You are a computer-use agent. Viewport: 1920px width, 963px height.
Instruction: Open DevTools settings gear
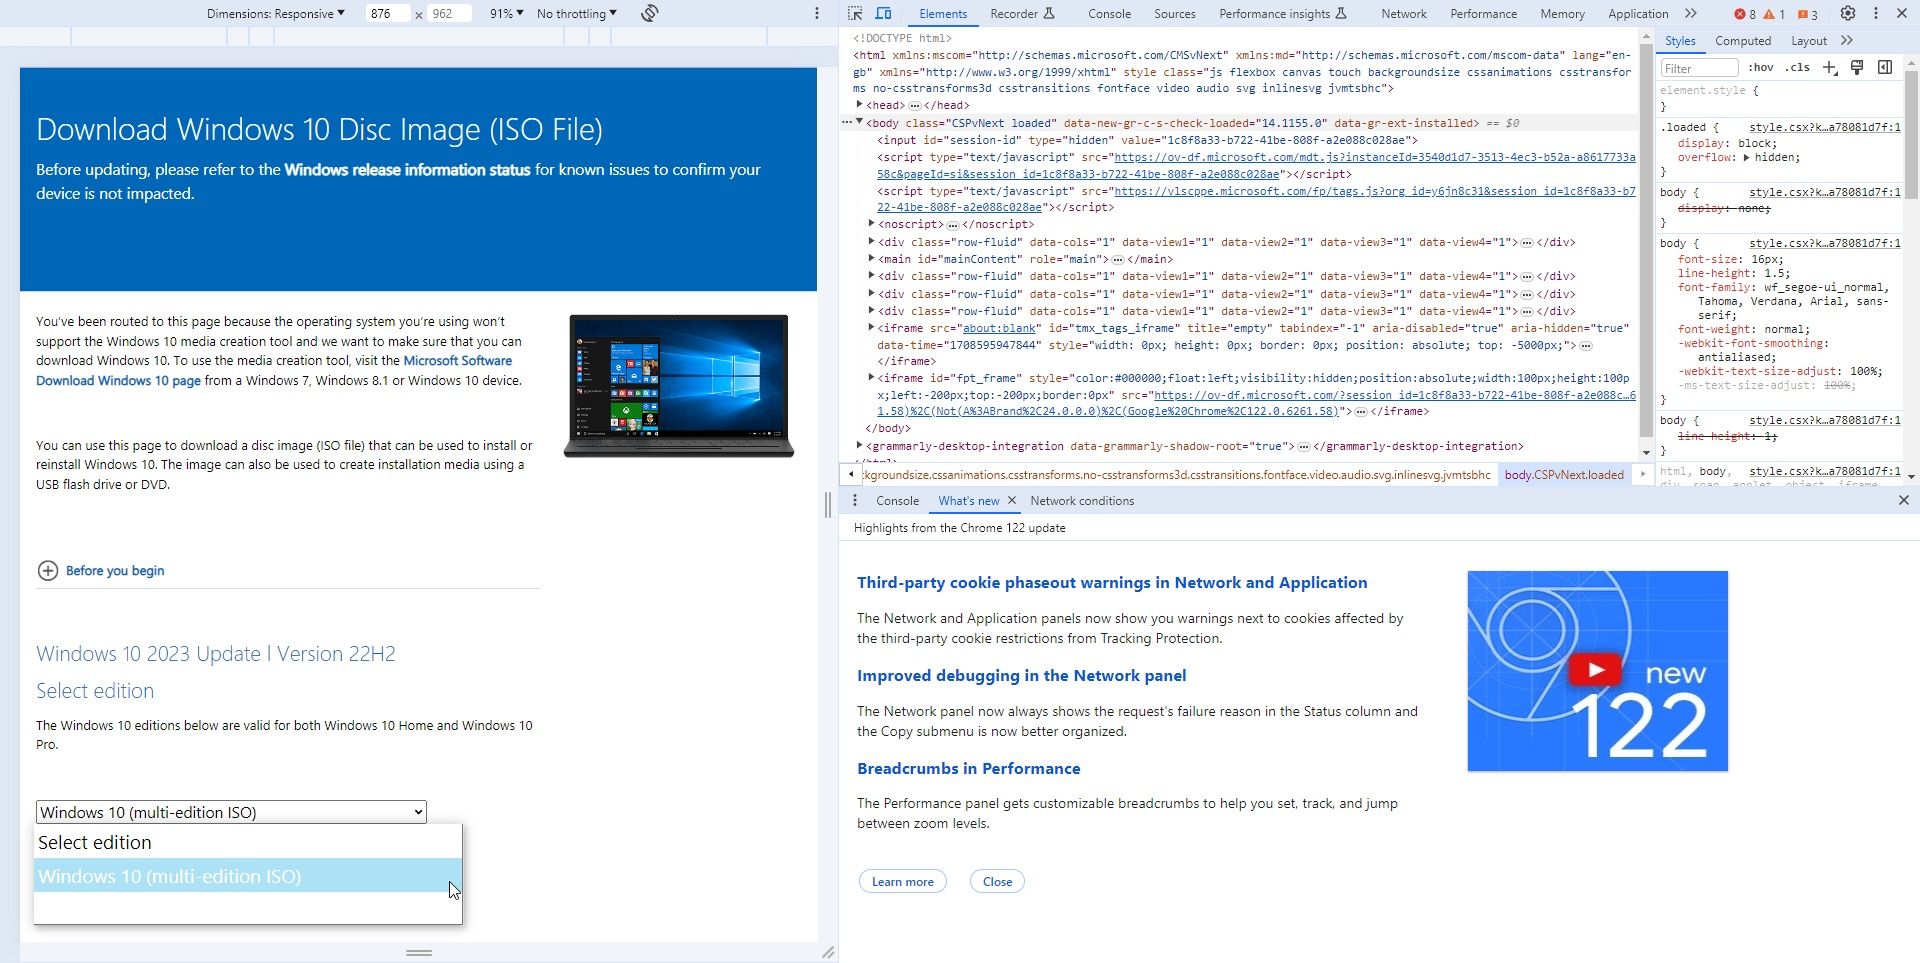point(1847,13)
